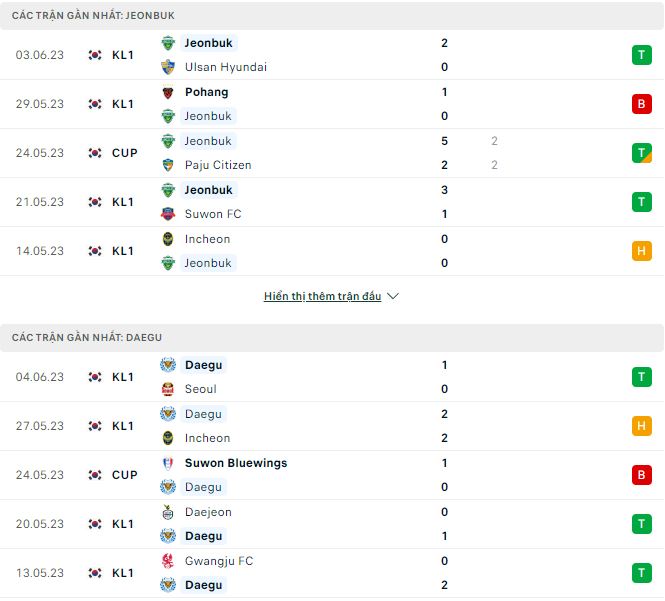The image size is (665, 601).
Task: Expand more matches with the chevron arrow
Action: coord(393,297)
